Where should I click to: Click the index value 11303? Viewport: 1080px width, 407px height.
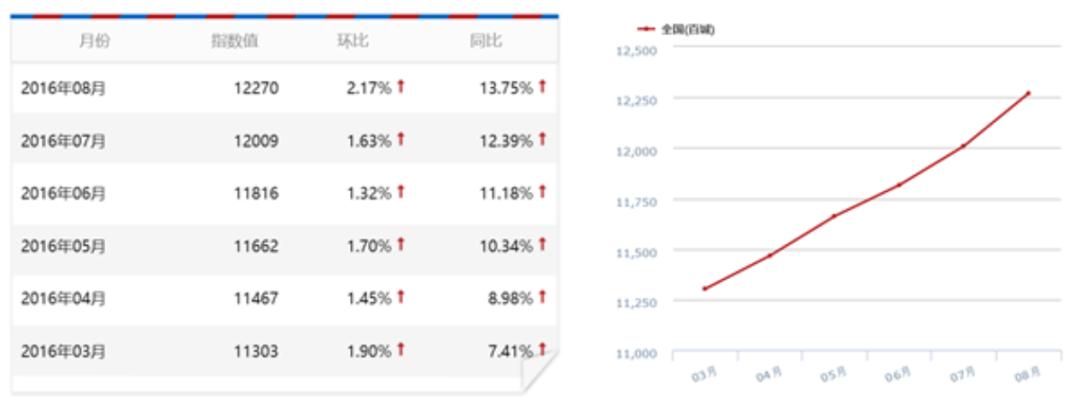coord(256,351)
